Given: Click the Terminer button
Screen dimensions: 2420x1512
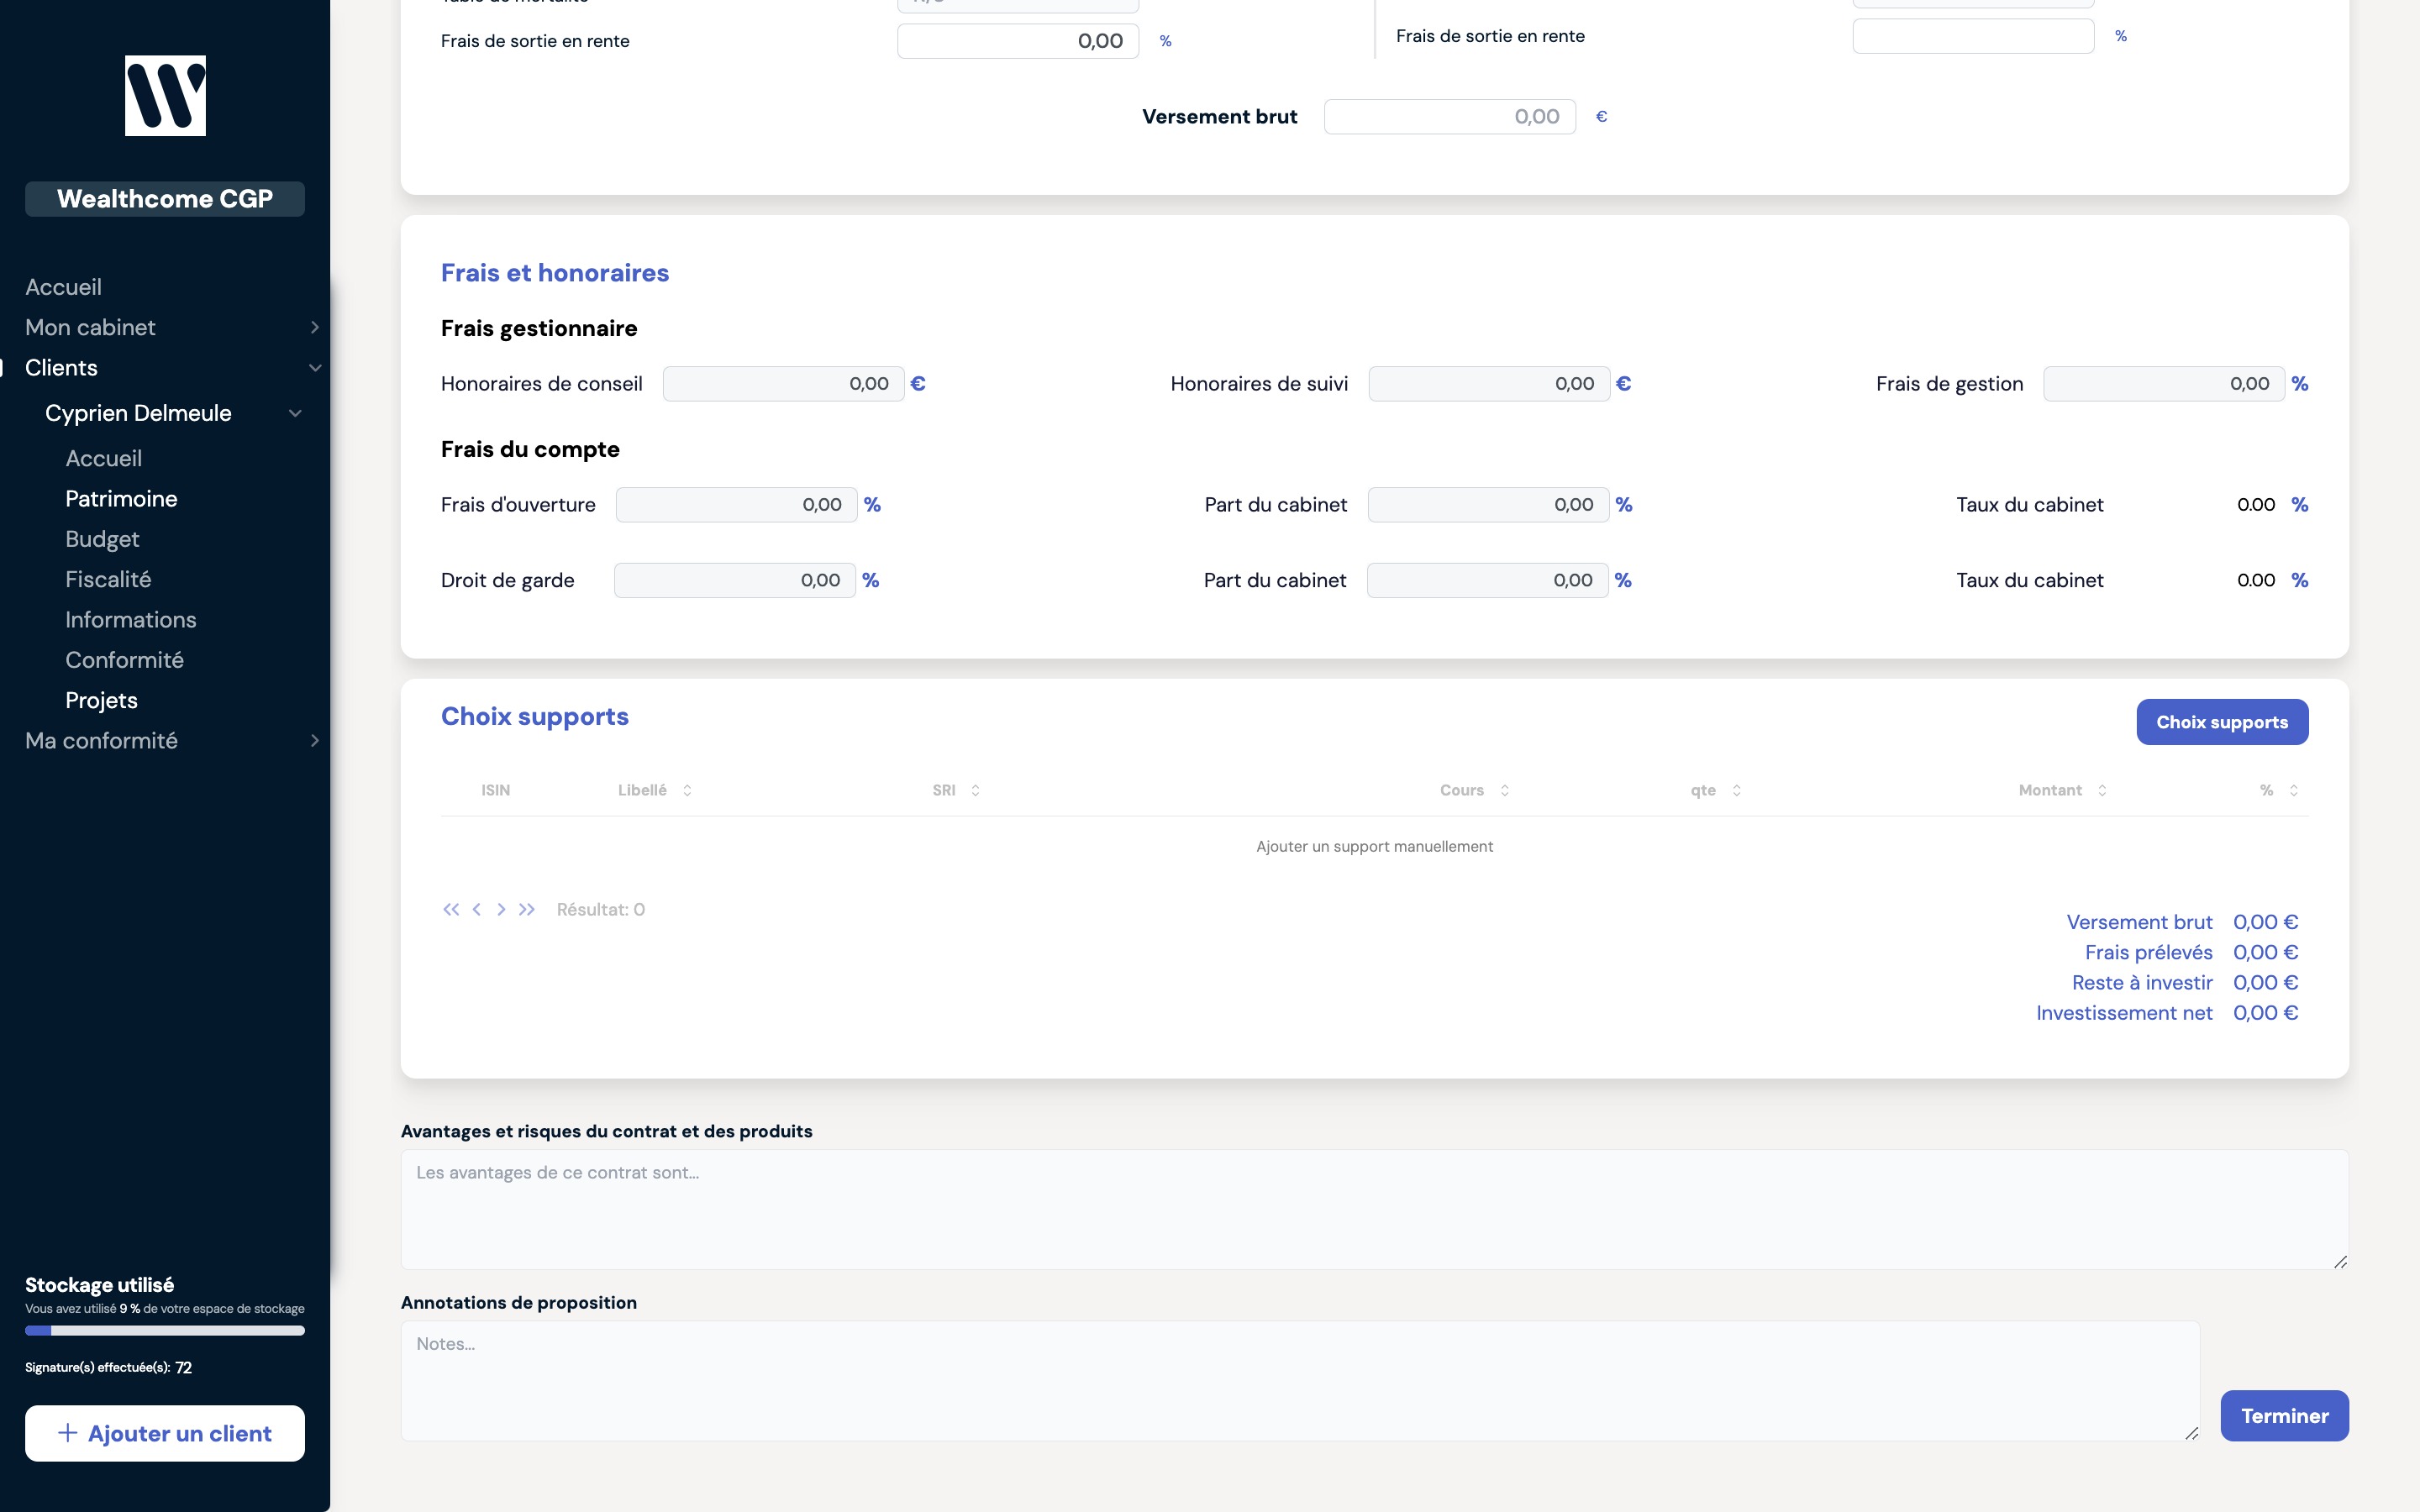Looking at the screenshot, I should [2284, 1415].
